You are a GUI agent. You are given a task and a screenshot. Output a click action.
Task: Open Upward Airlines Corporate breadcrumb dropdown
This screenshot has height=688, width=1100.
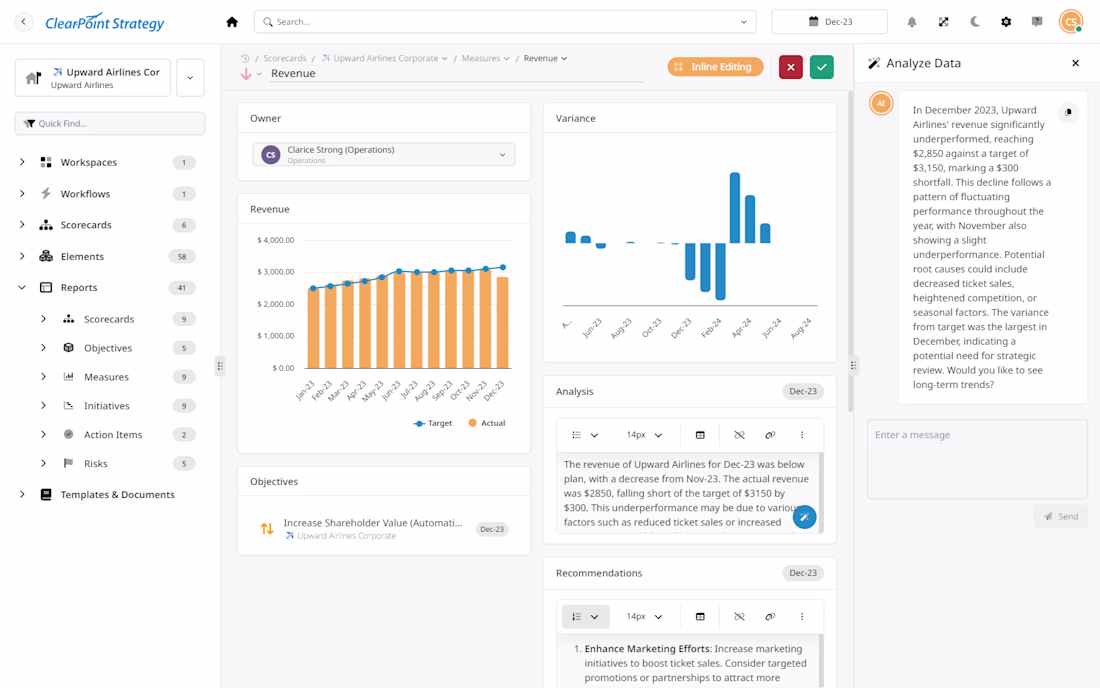coord(384,58)
